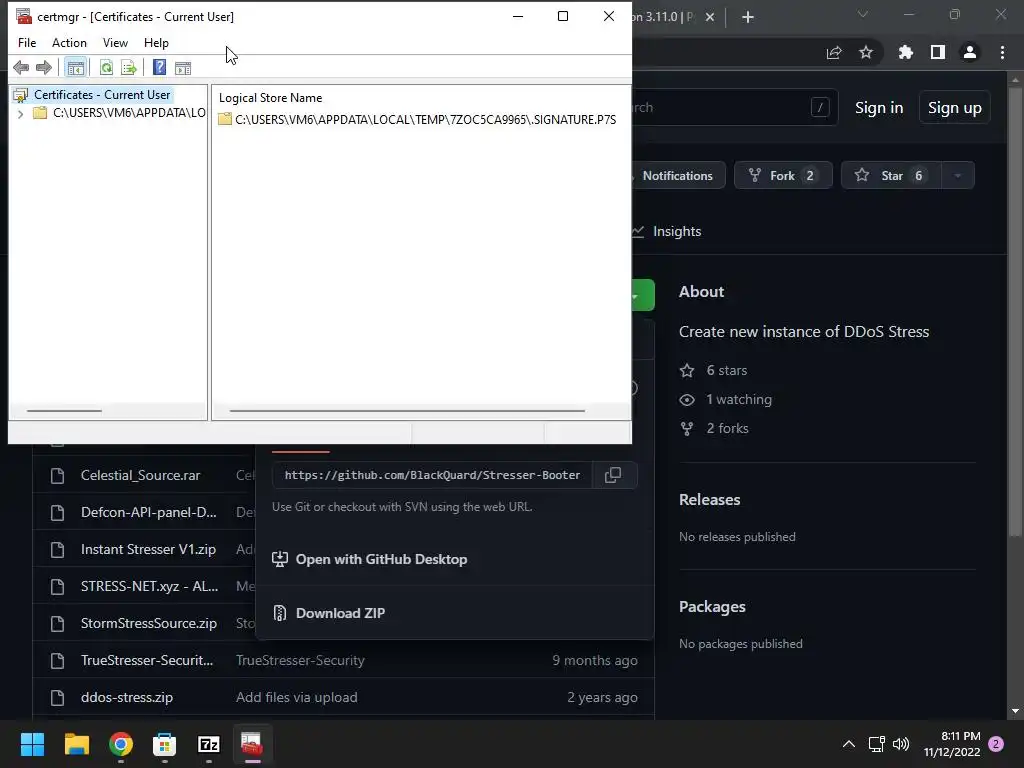Image resolution: width=1024 pixels, height=768 pixels.
Task: Toggle the Action Pane toolbar icon
Action: click(183, 67)
